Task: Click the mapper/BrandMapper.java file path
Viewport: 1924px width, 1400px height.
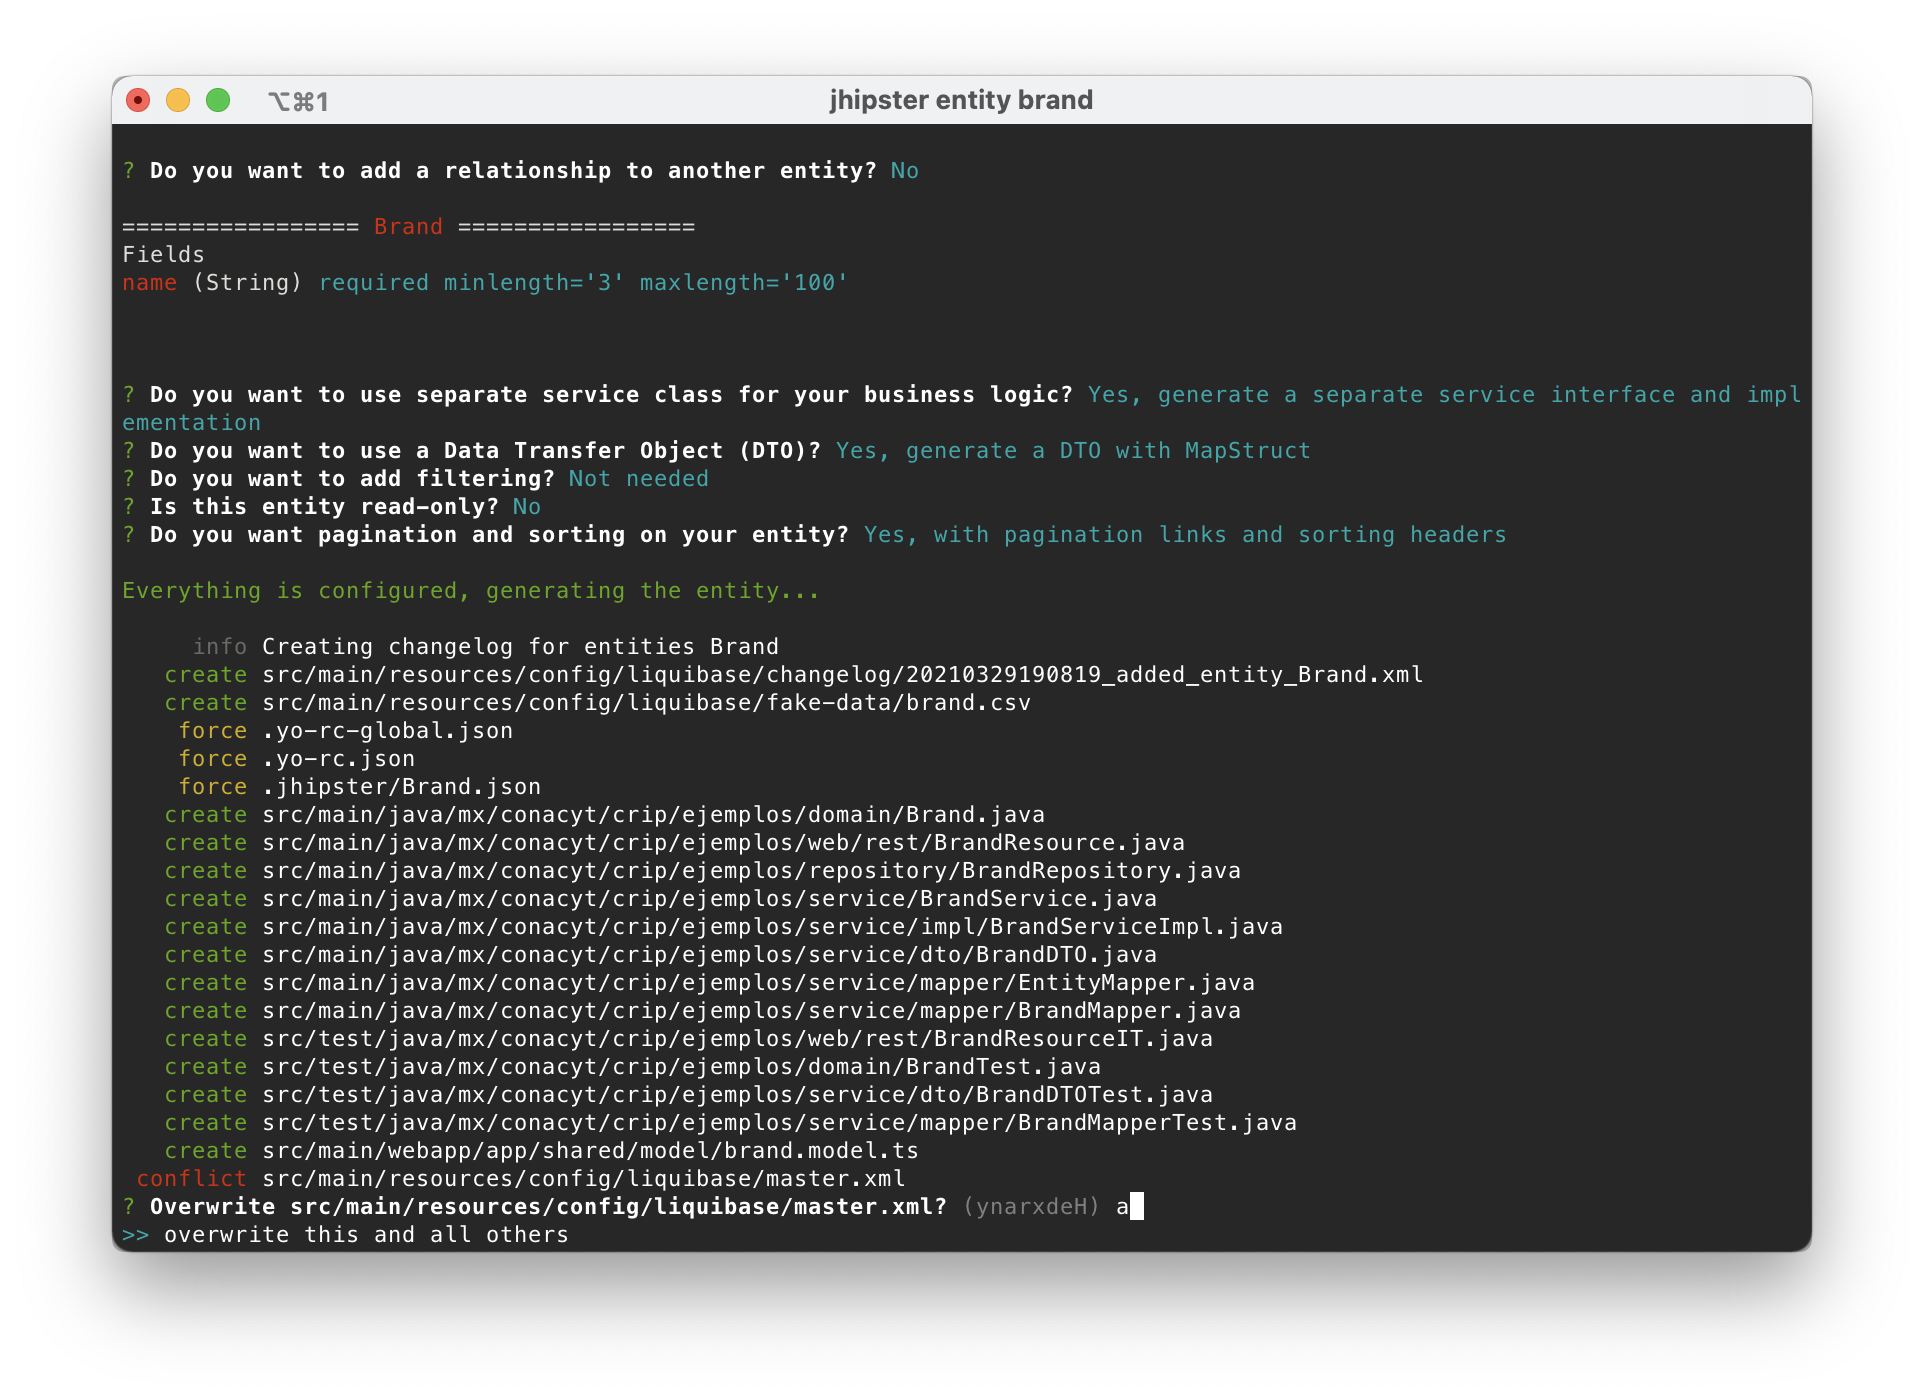Action: coord(752,1011)
